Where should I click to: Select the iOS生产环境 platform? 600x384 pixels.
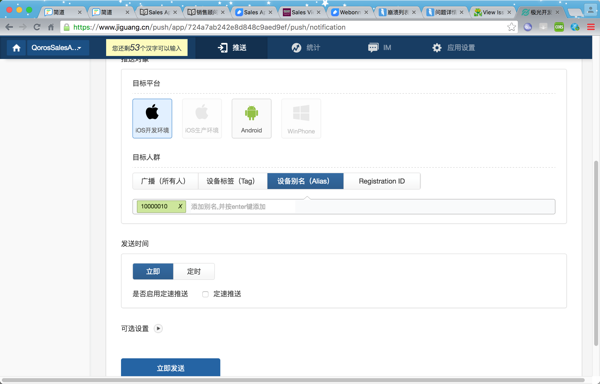(202, 118)
